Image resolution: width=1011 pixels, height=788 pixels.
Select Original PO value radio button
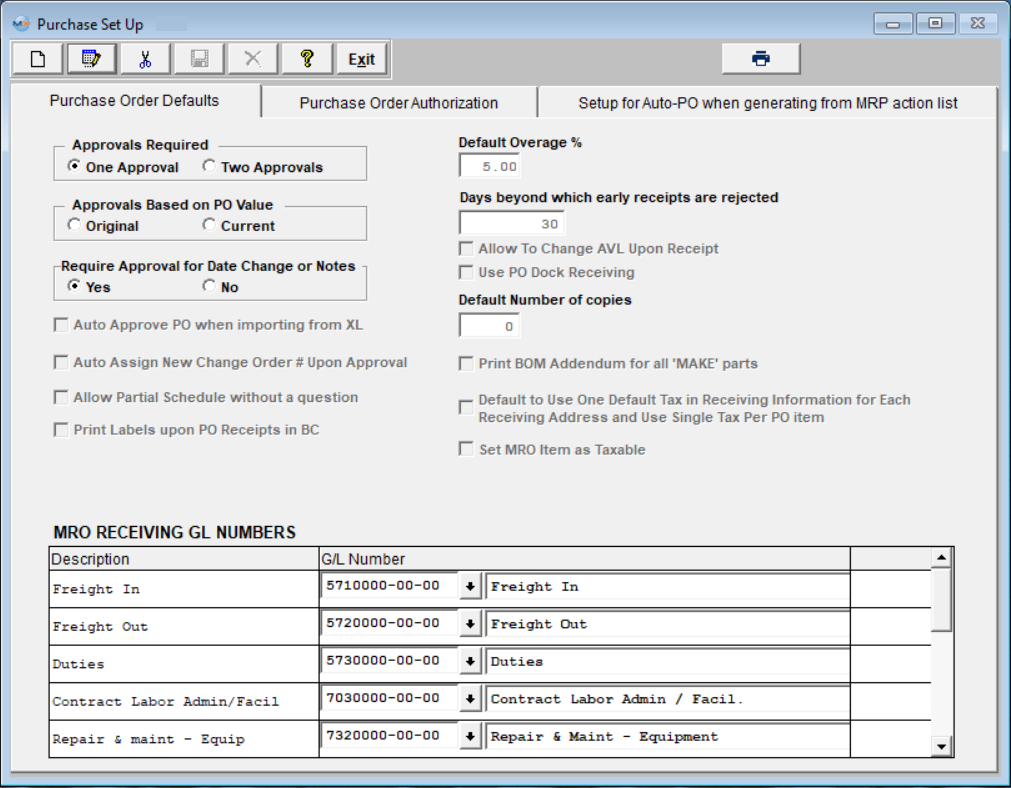(x=74, y=225)
